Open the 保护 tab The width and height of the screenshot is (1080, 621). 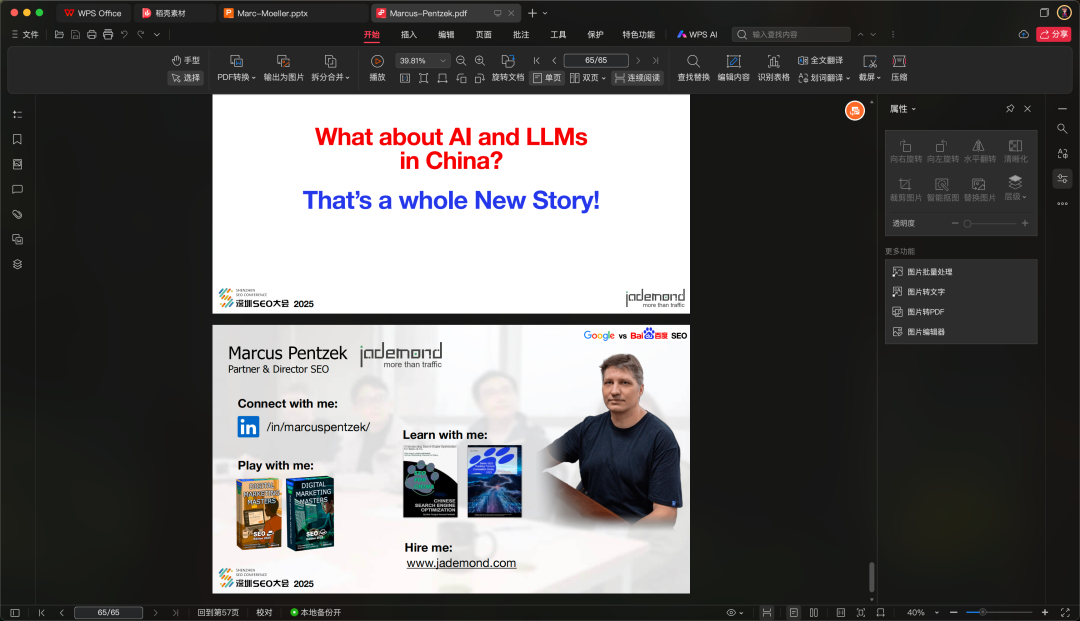[595, 34]
